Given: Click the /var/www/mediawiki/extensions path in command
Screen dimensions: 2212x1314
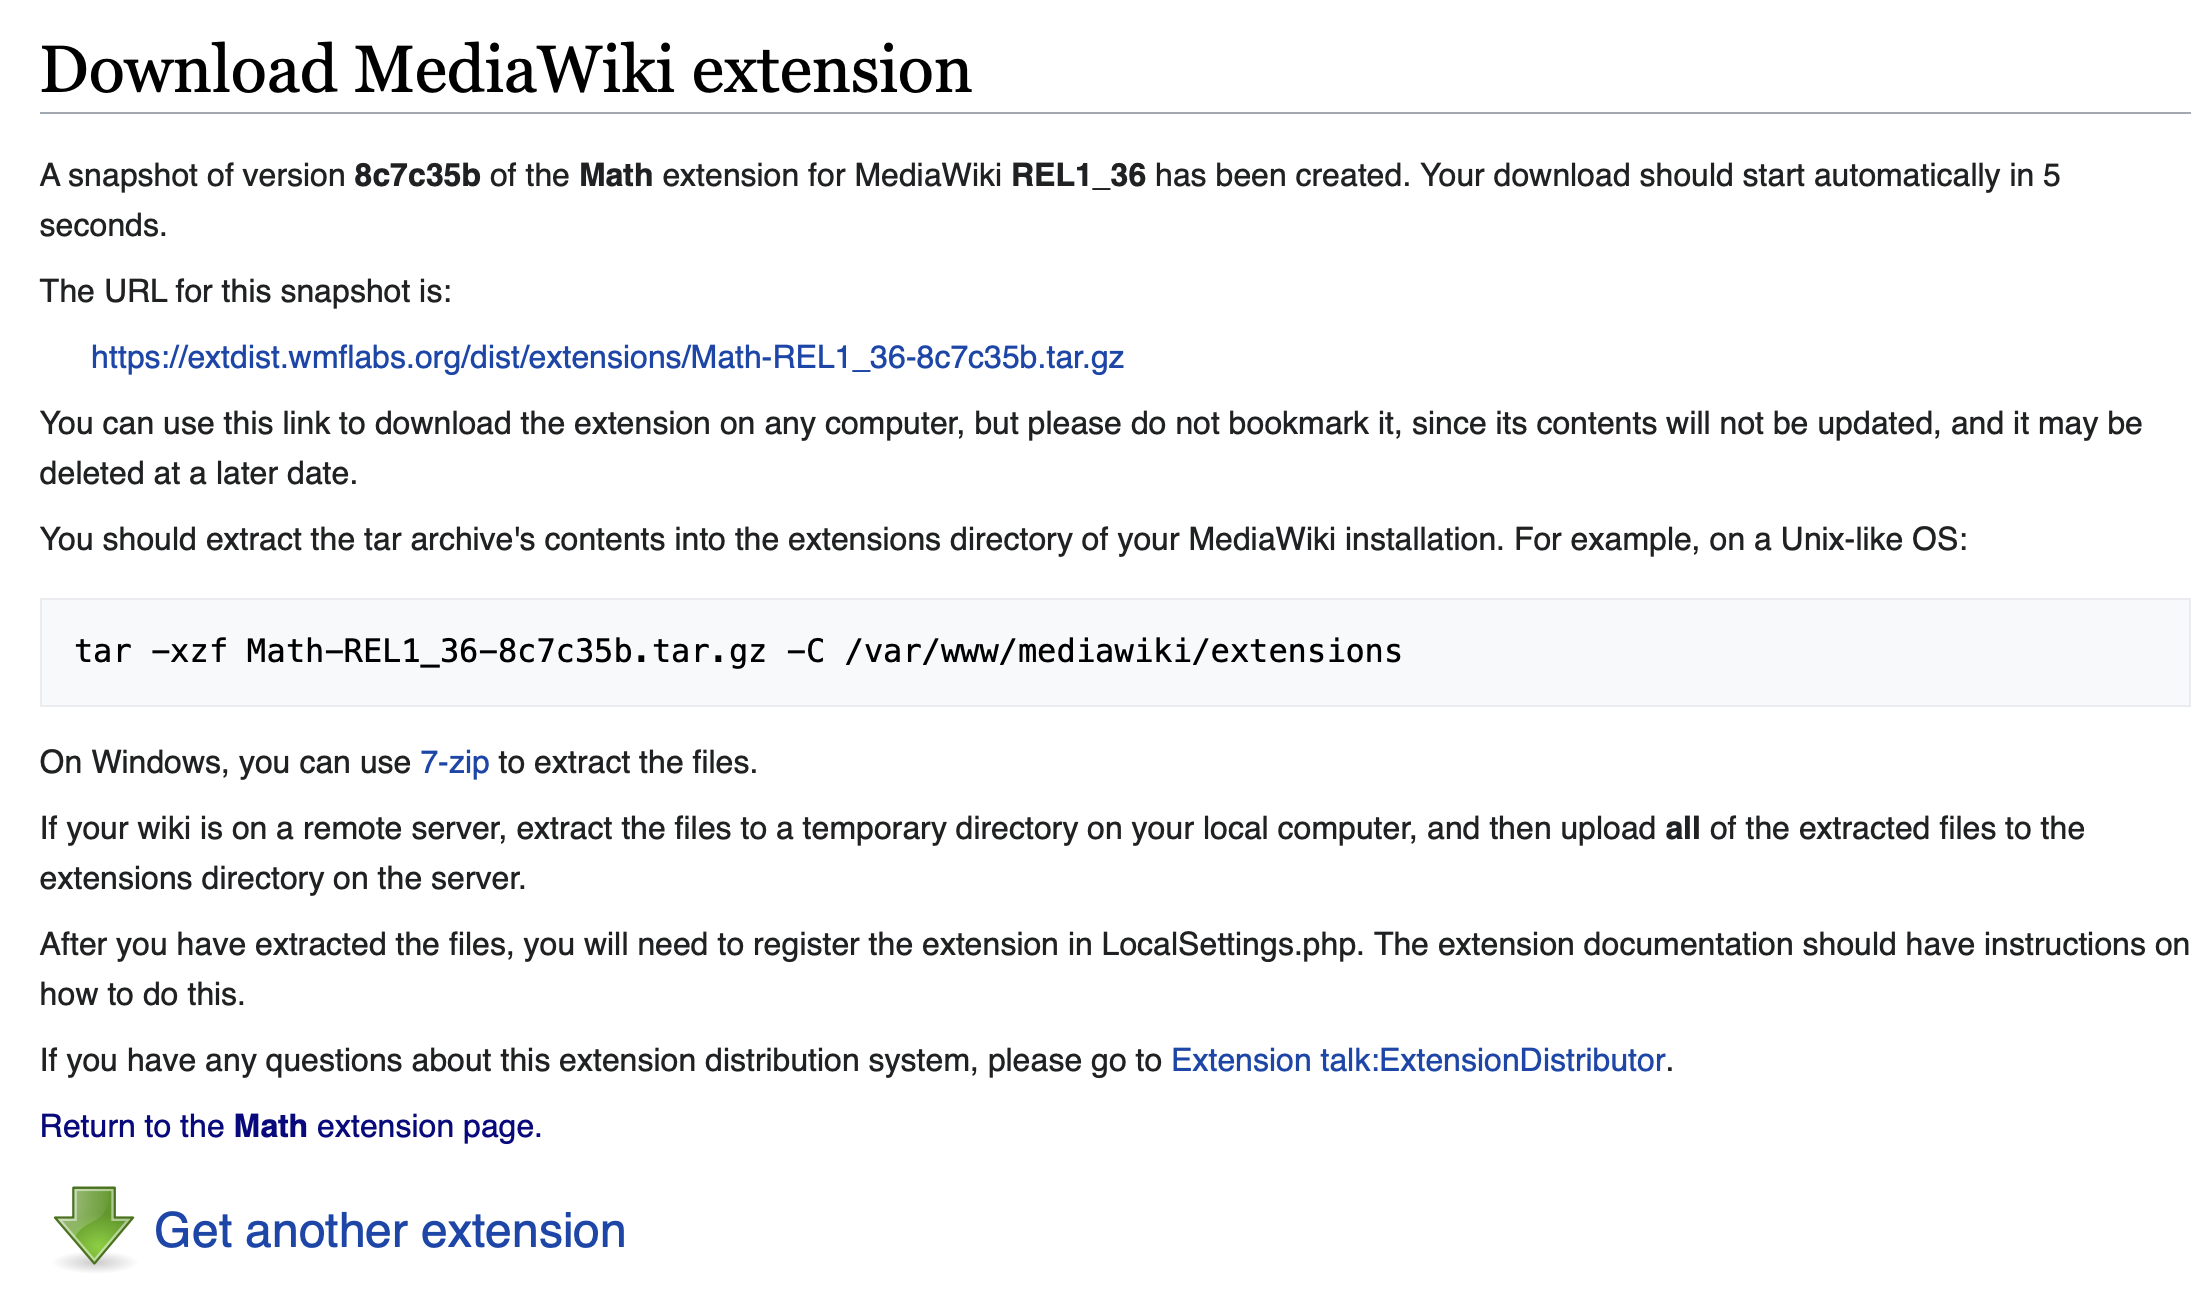Looking at the screenshot, I should pos(1123,652).
